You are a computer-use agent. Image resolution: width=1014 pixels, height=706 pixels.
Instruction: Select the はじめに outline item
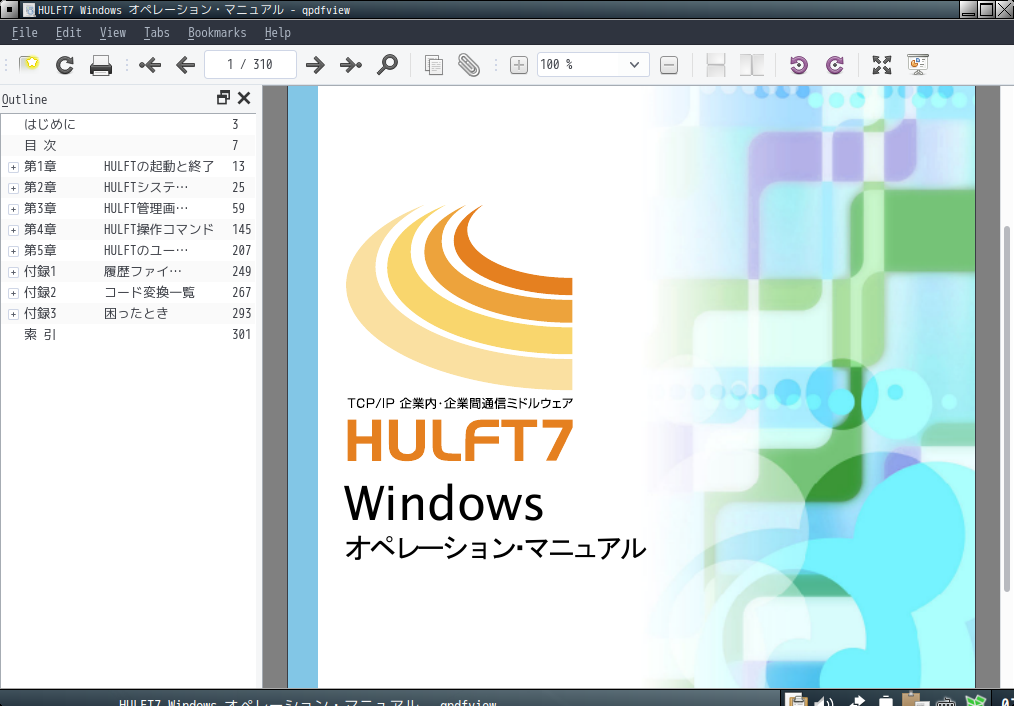click(x=50, y=124)
